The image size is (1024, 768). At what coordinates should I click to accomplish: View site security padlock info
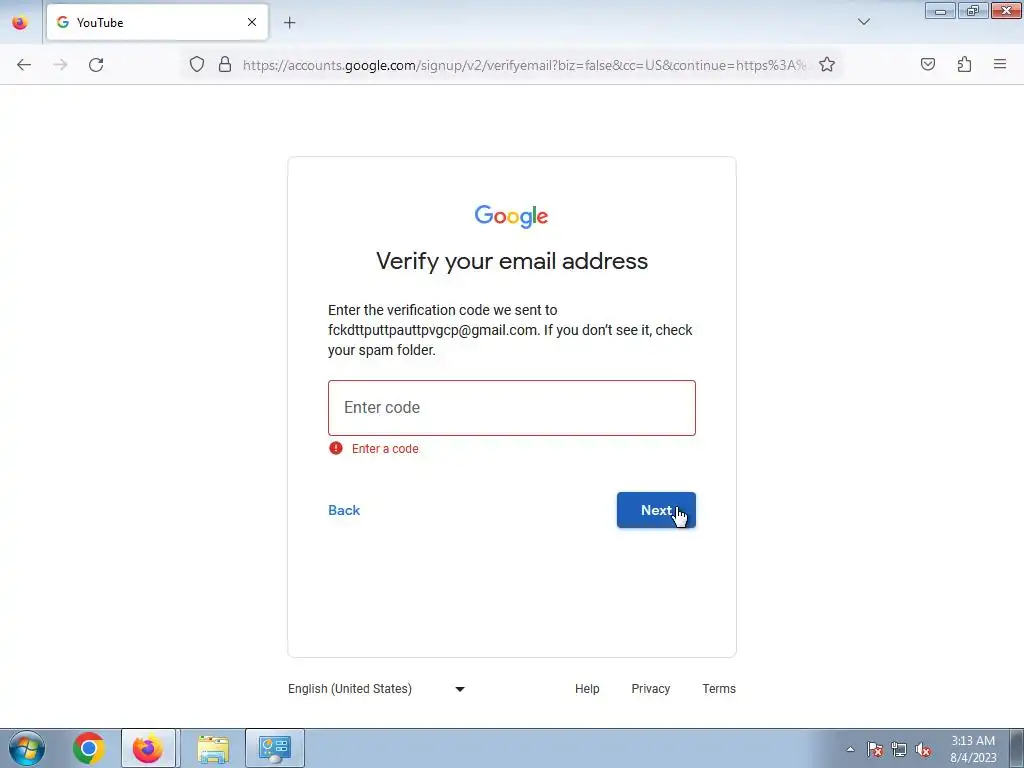(225, 65)
